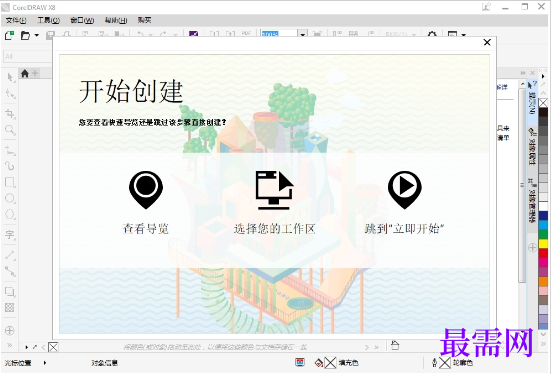The height and width of the screenshot is (374, 552).
Task: Open the 购买 menu
Action: (x=144, y=20)
